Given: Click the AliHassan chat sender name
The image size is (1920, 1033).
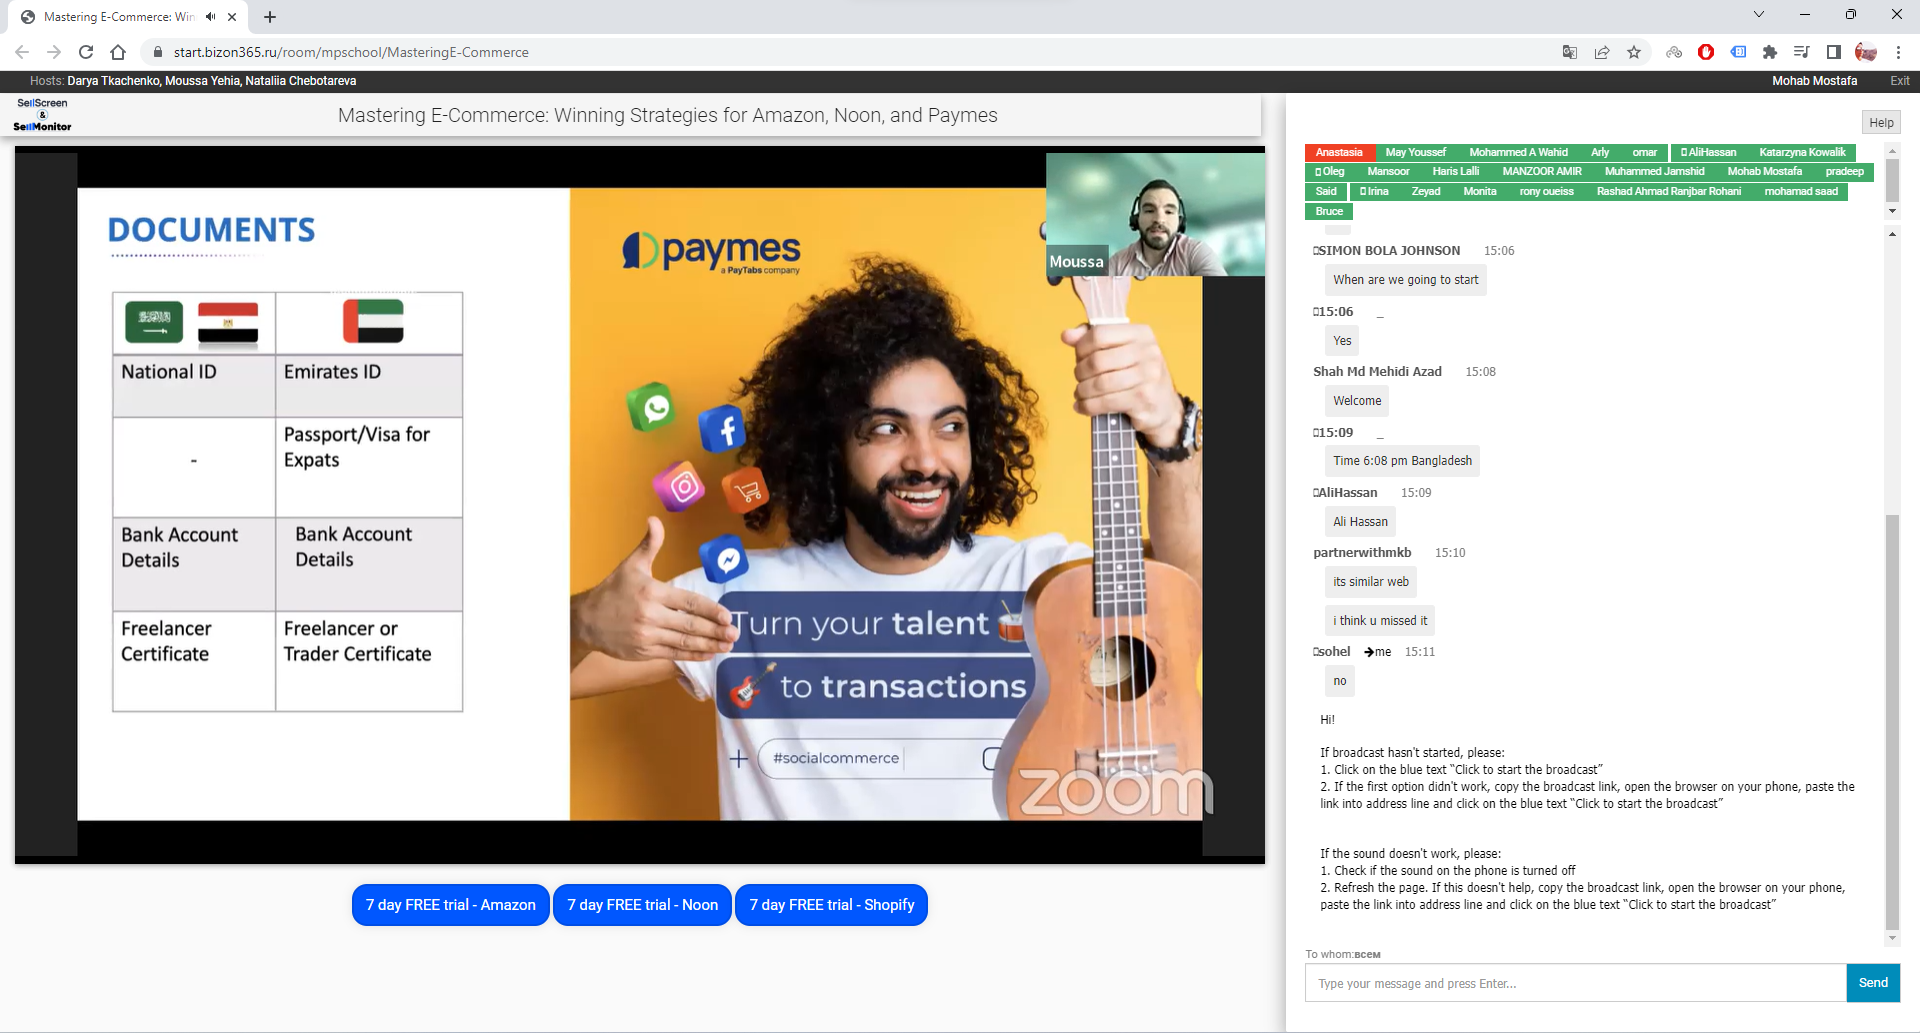Looking at the screenshot, I should [1346, 493].
